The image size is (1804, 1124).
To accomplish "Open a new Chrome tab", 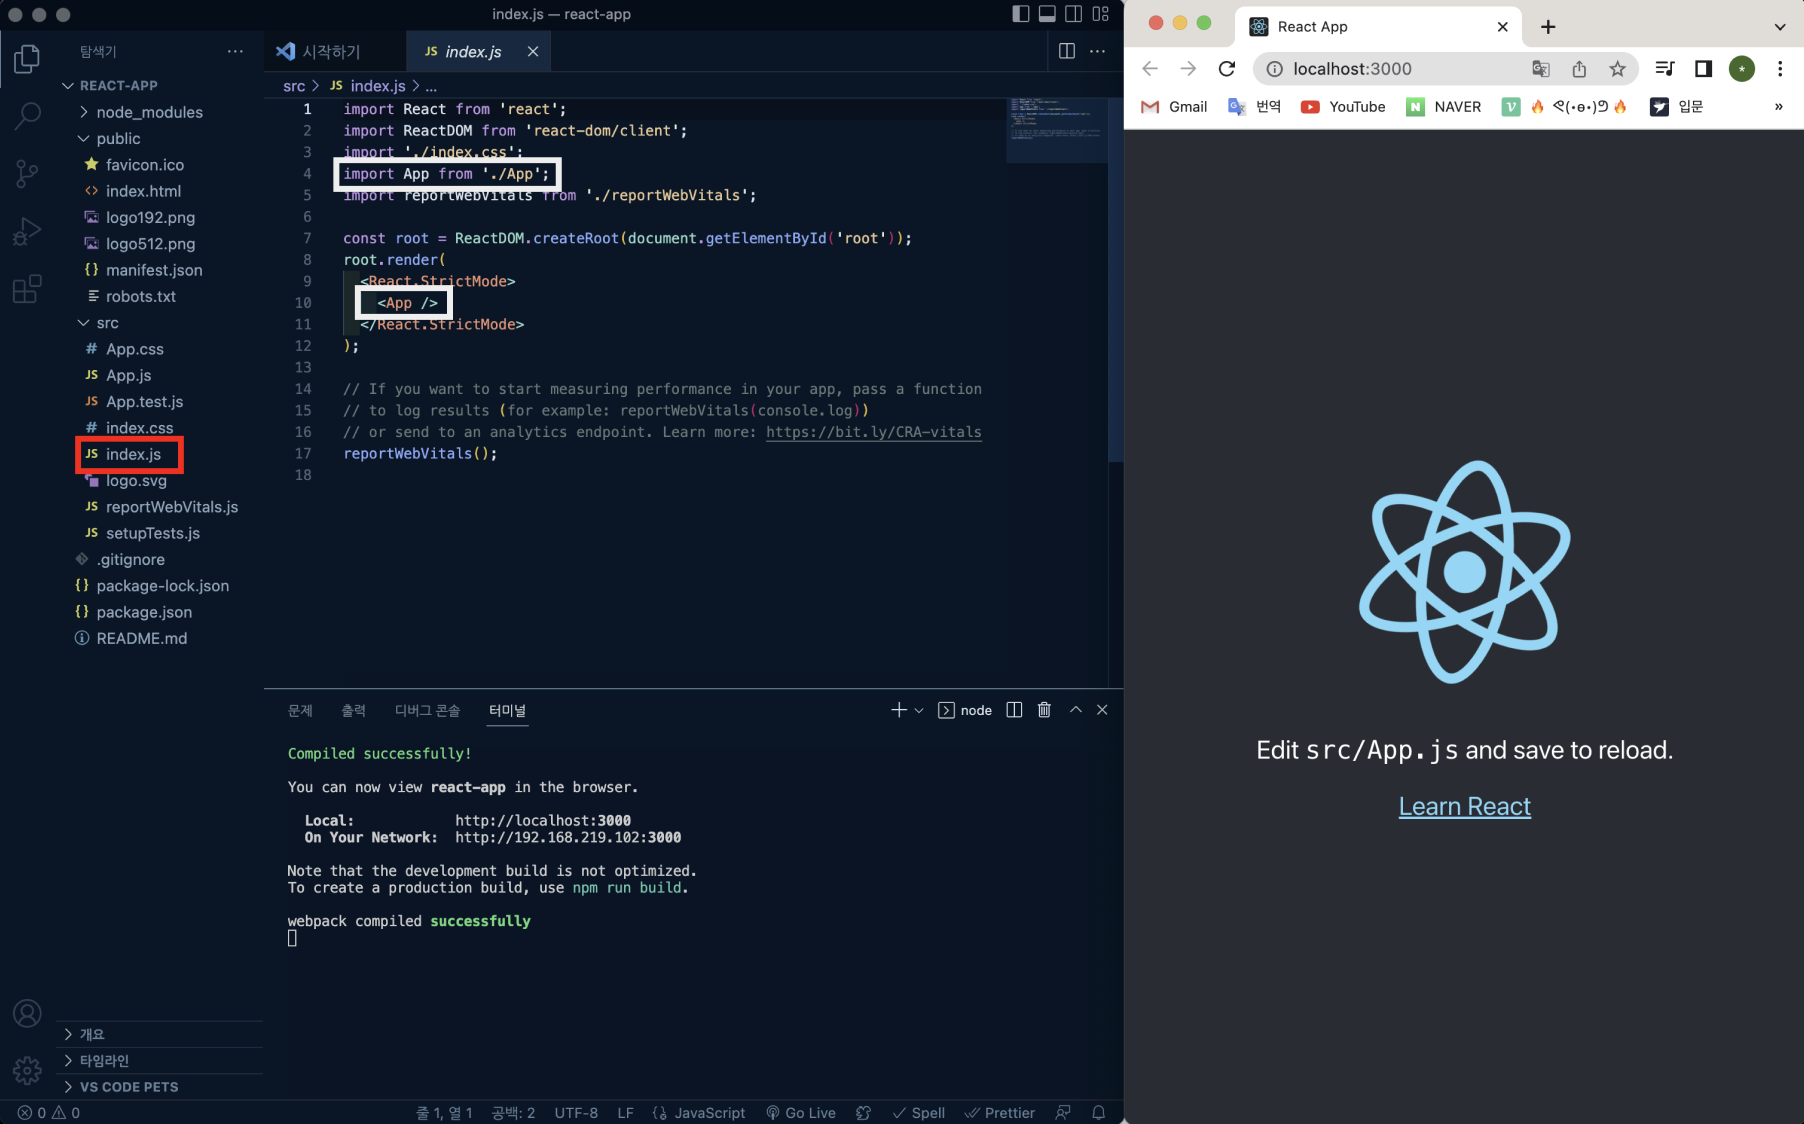I will coord(1548,27).
